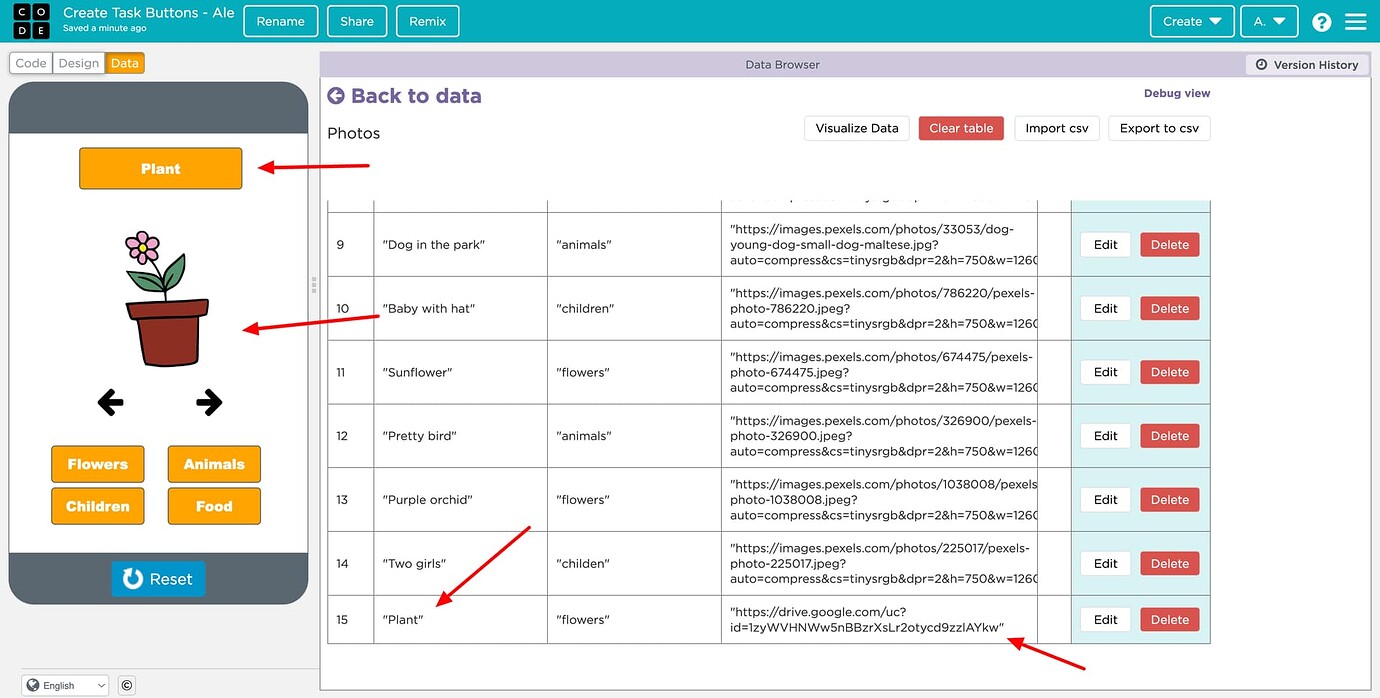
Task: Open the hamburger menu
Action: click(x=1356, y=21)
